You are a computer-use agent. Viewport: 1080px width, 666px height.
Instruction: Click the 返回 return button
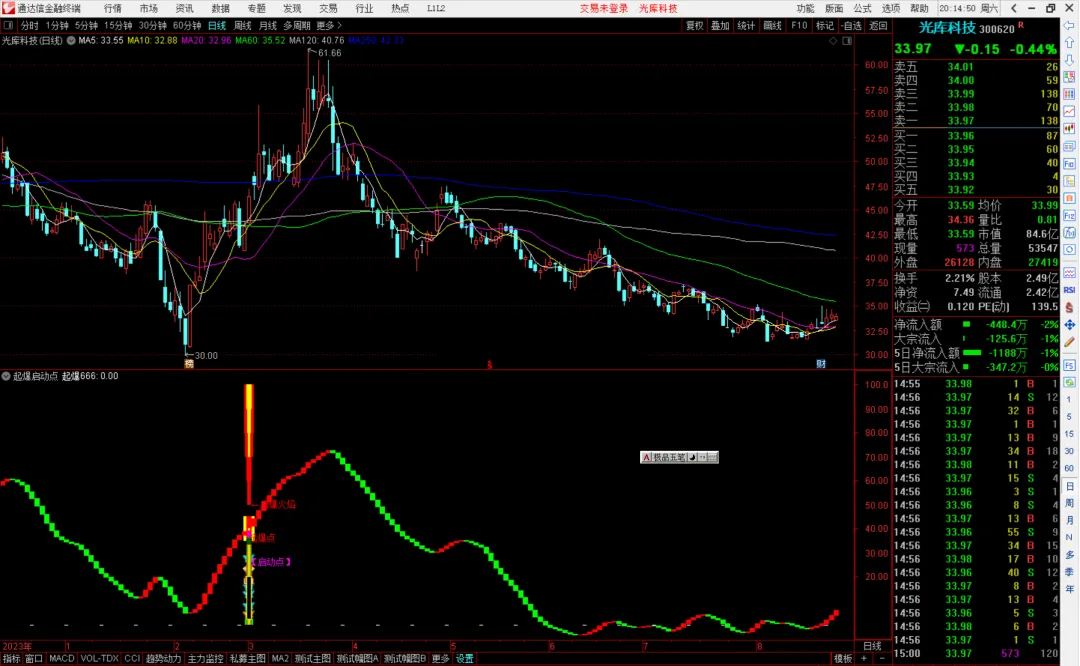(878, 25)
